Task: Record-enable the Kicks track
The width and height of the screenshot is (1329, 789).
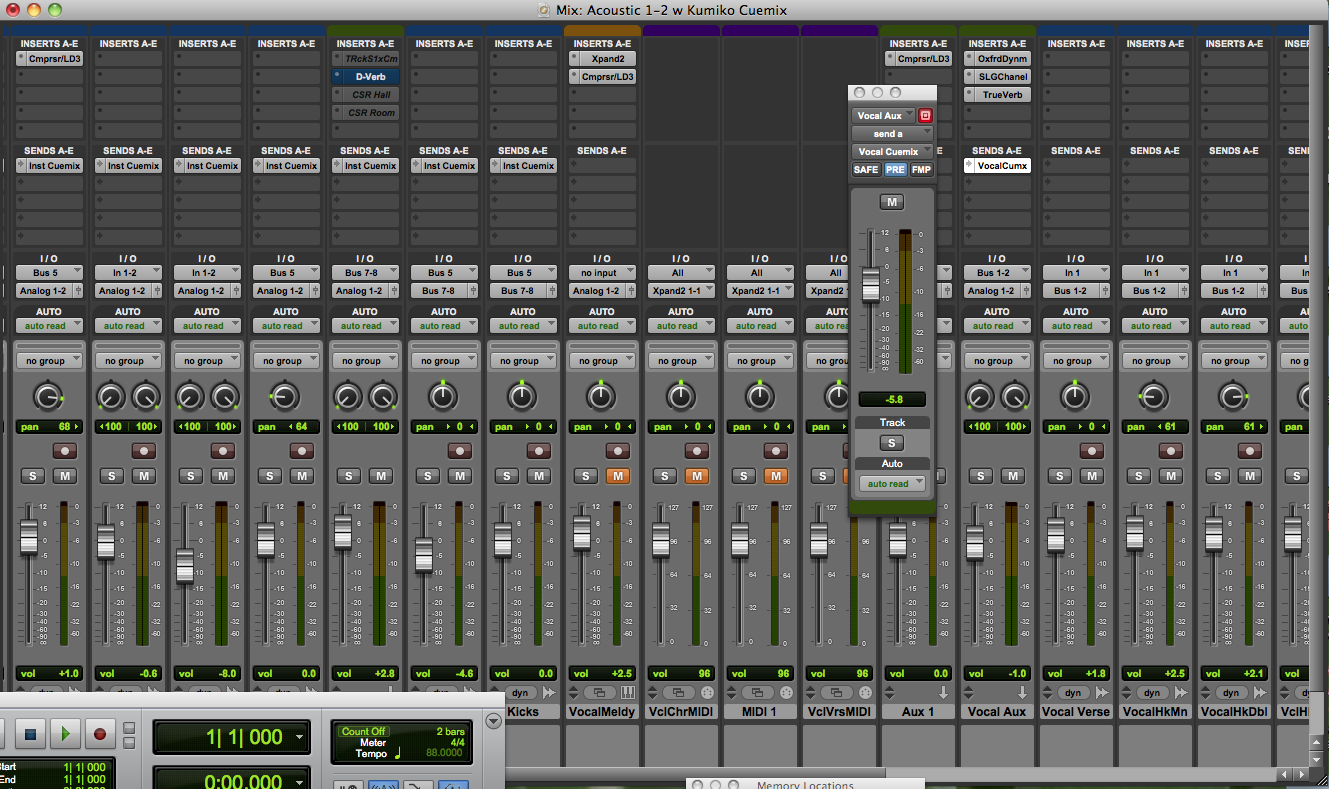Action: coord(539,452)
